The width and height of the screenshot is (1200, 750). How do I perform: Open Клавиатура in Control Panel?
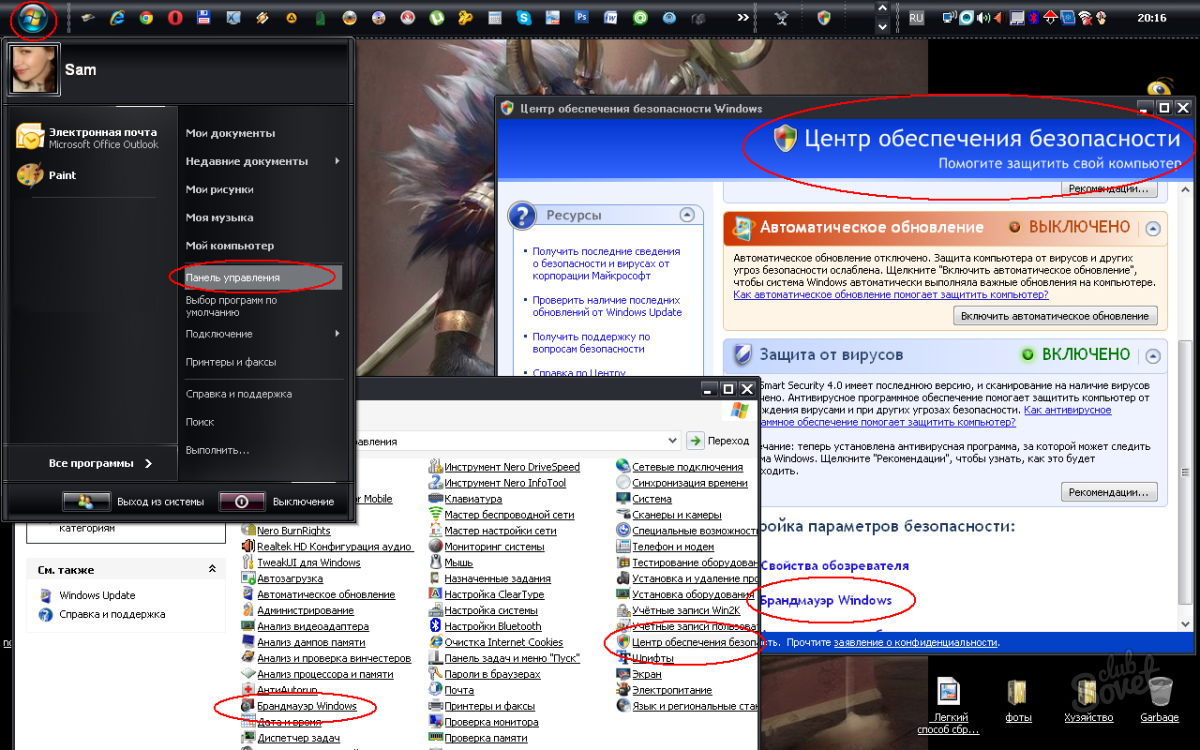point(465,499)
